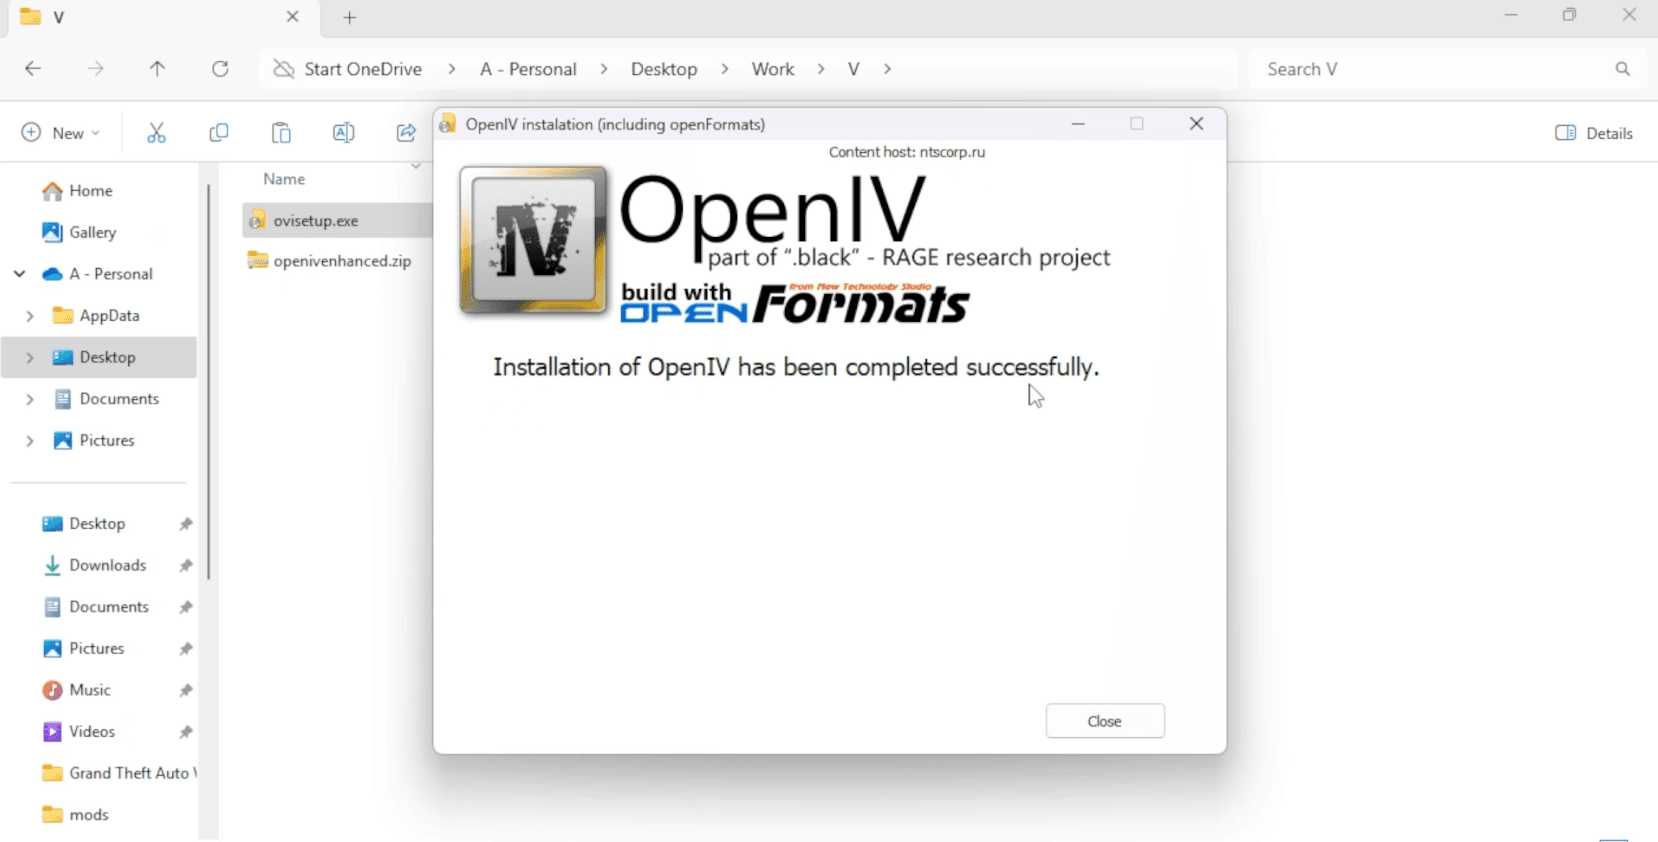Collapse the A - Personal tree node
Viewport: 1658px width, 842px height.
pos(19,274)
